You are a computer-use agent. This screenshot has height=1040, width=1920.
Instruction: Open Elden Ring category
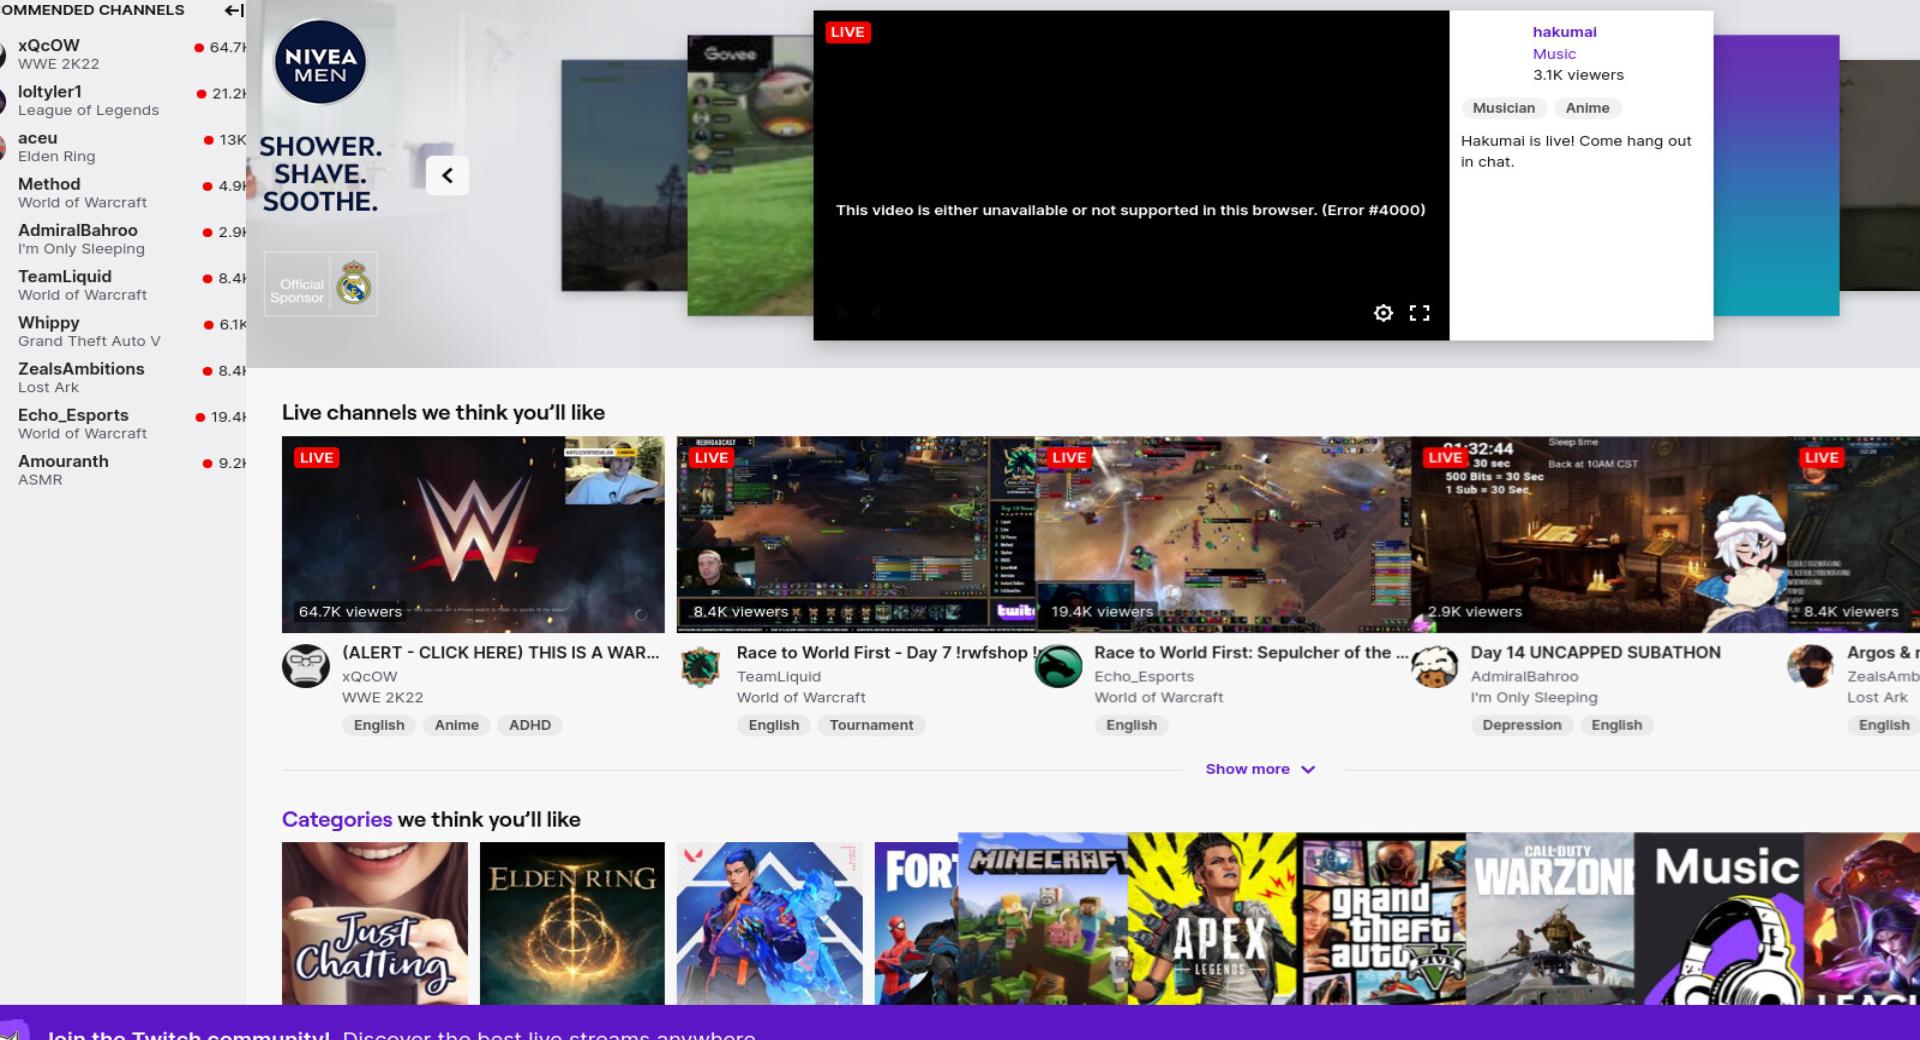pyautogui.click(x=572, y=923)
